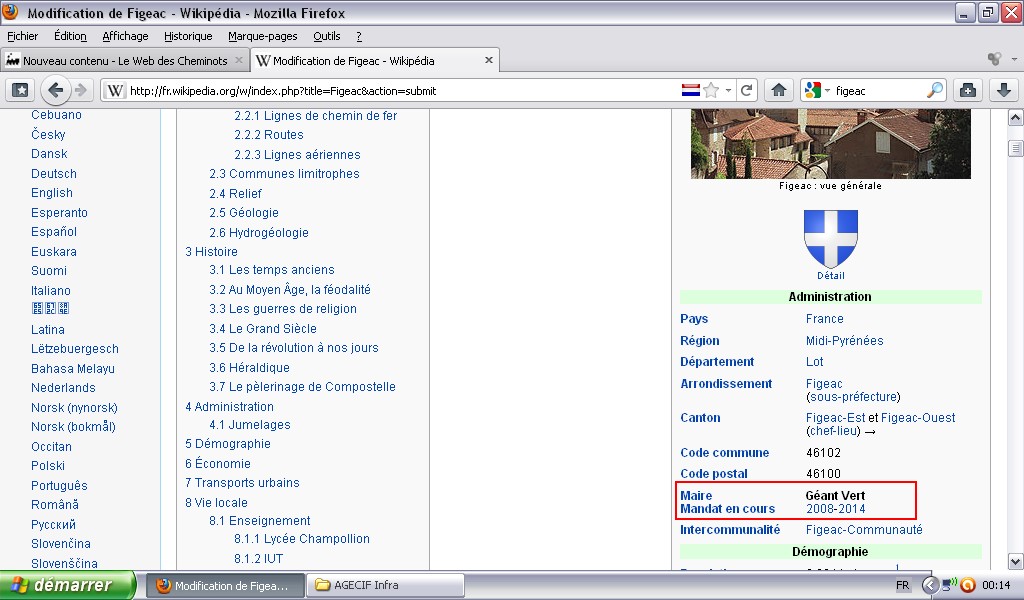Open the English language link

[x=52, y=193]
